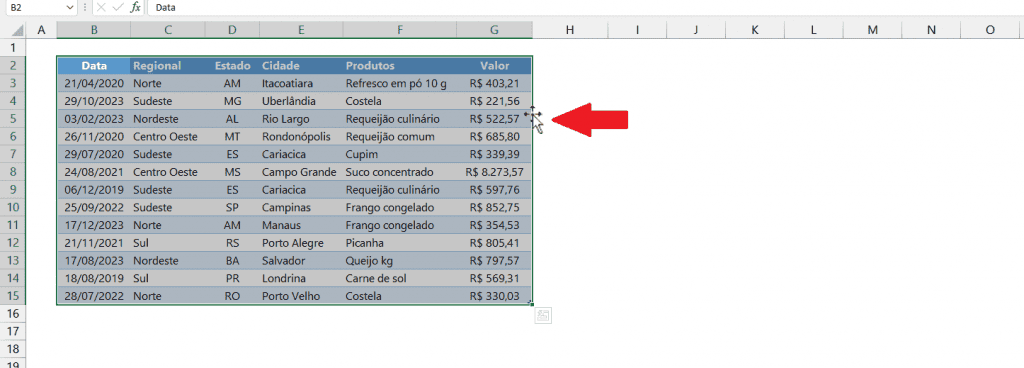Select the value R$ 403,21

click(494, 83)
